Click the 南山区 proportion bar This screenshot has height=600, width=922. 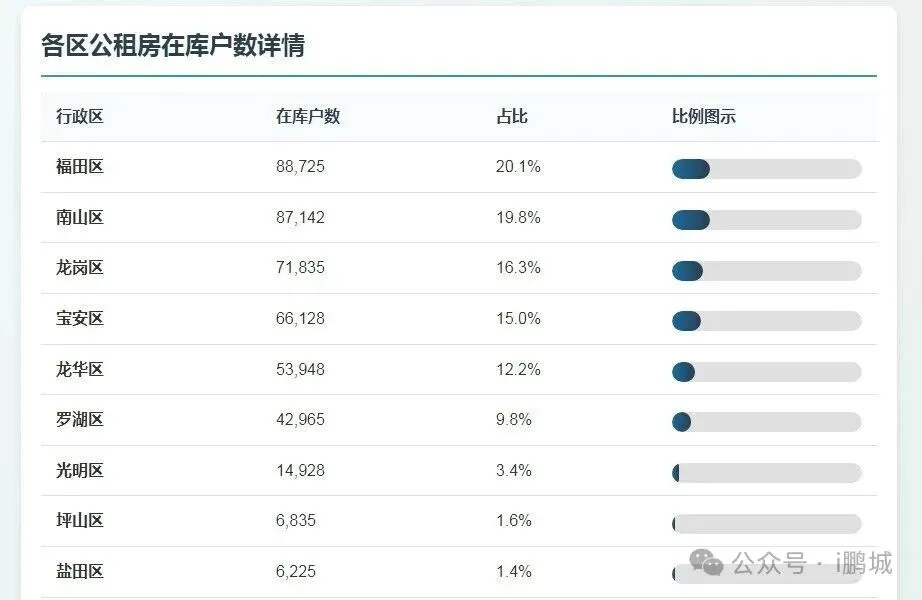767,220
